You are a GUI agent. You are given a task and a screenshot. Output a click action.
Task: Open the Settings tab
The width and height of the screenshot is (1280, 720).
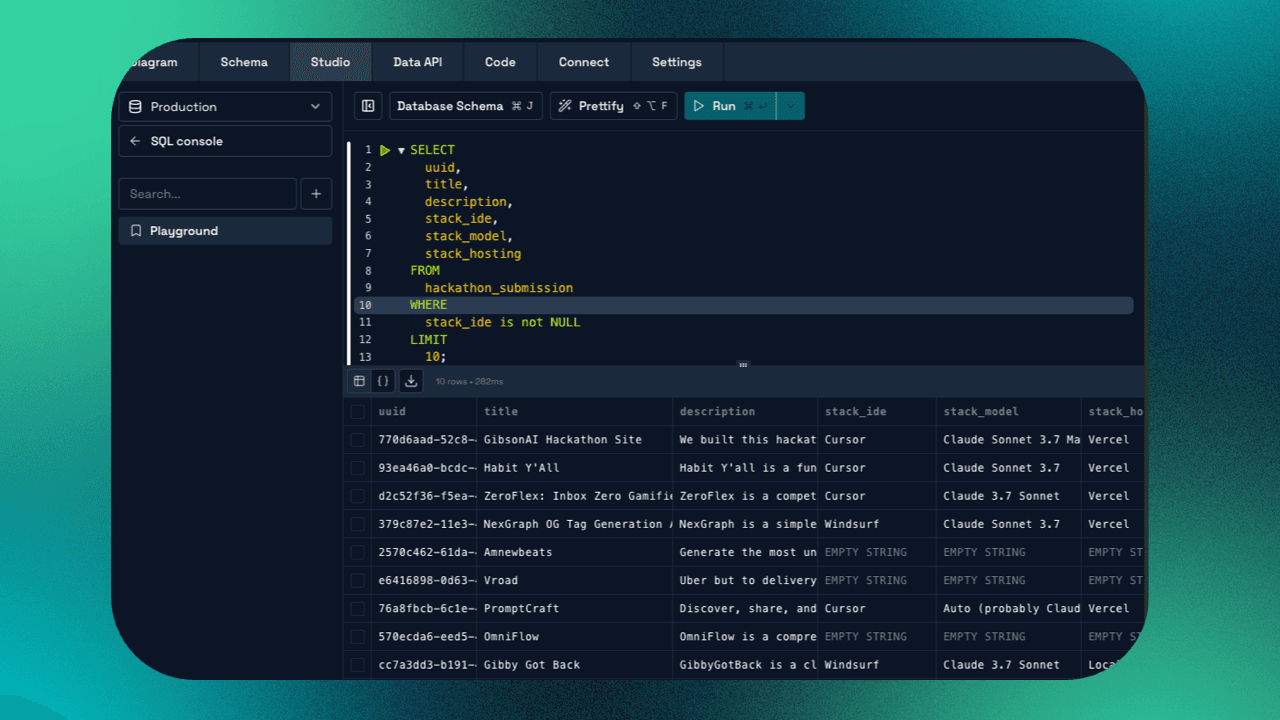pyautogui.click(x=677, y=62)
